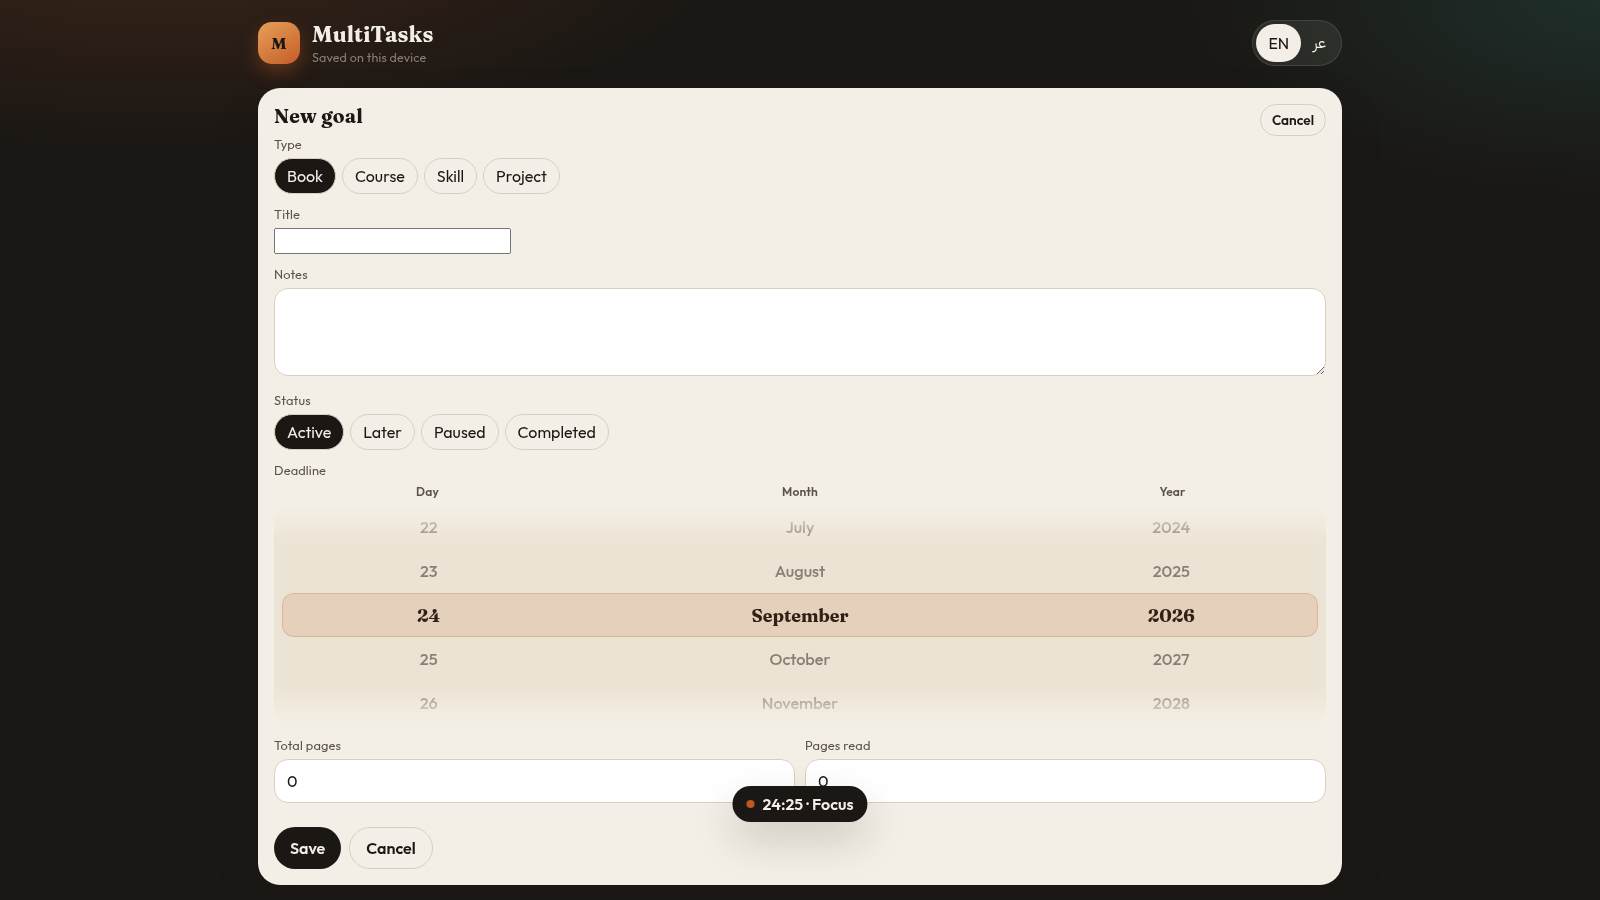Viewport: 1600px width, 900px height.
Task: Pick 2024 in the Year wheel
Action: [x=1171, y=528]
